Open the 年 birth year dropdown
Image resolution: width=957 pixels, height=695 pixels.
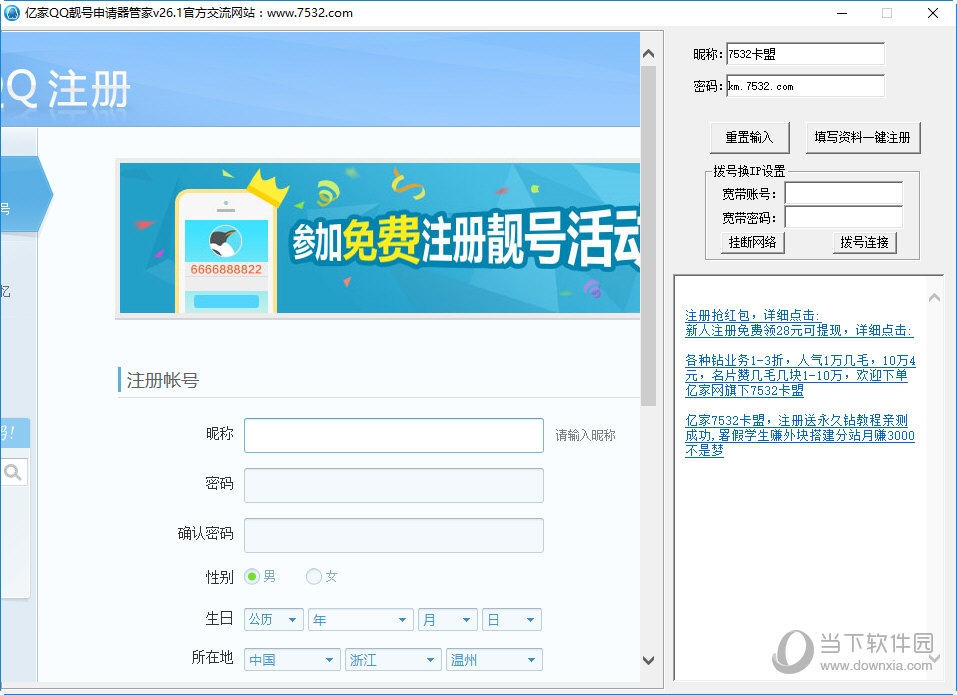pos(361,619)
